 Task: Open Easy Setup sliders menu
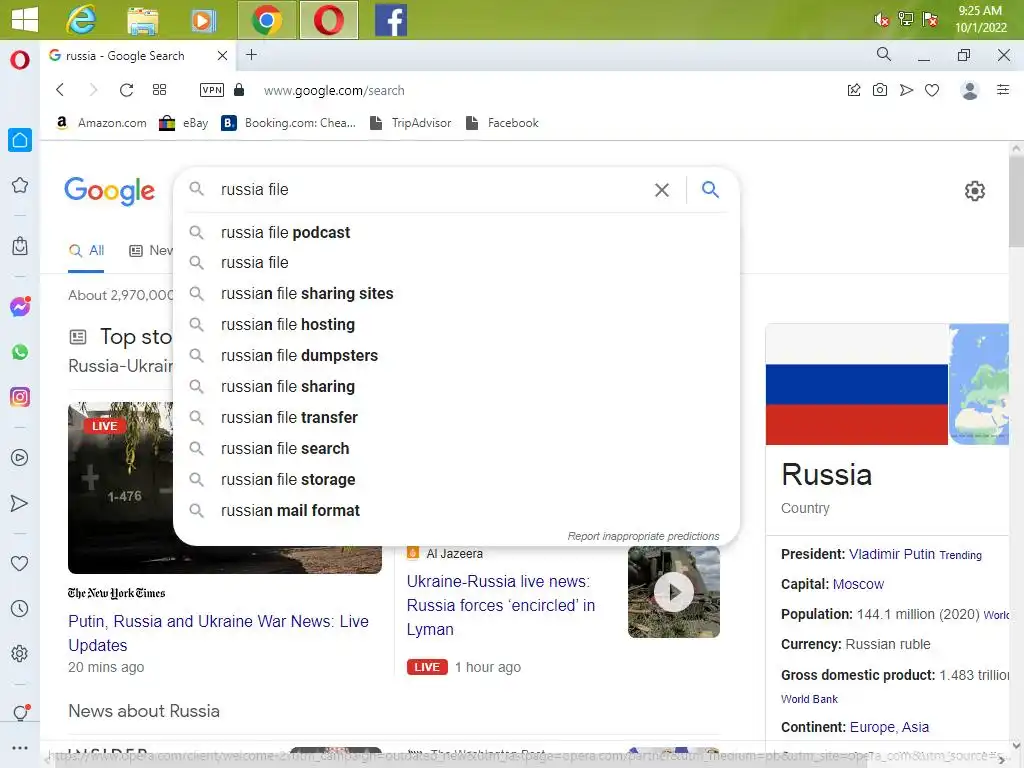tap(1003, 90)
